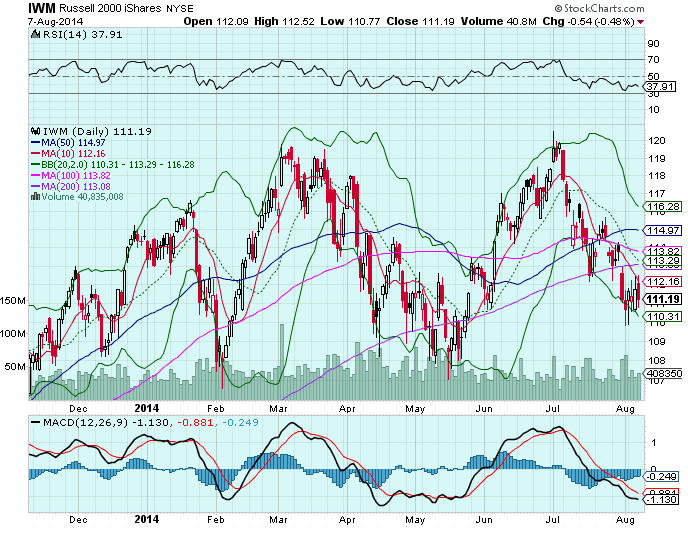Click the 50M label on the volume axis
The width and height of the screenshot is (688, 534).
click(x=15, y=366)
